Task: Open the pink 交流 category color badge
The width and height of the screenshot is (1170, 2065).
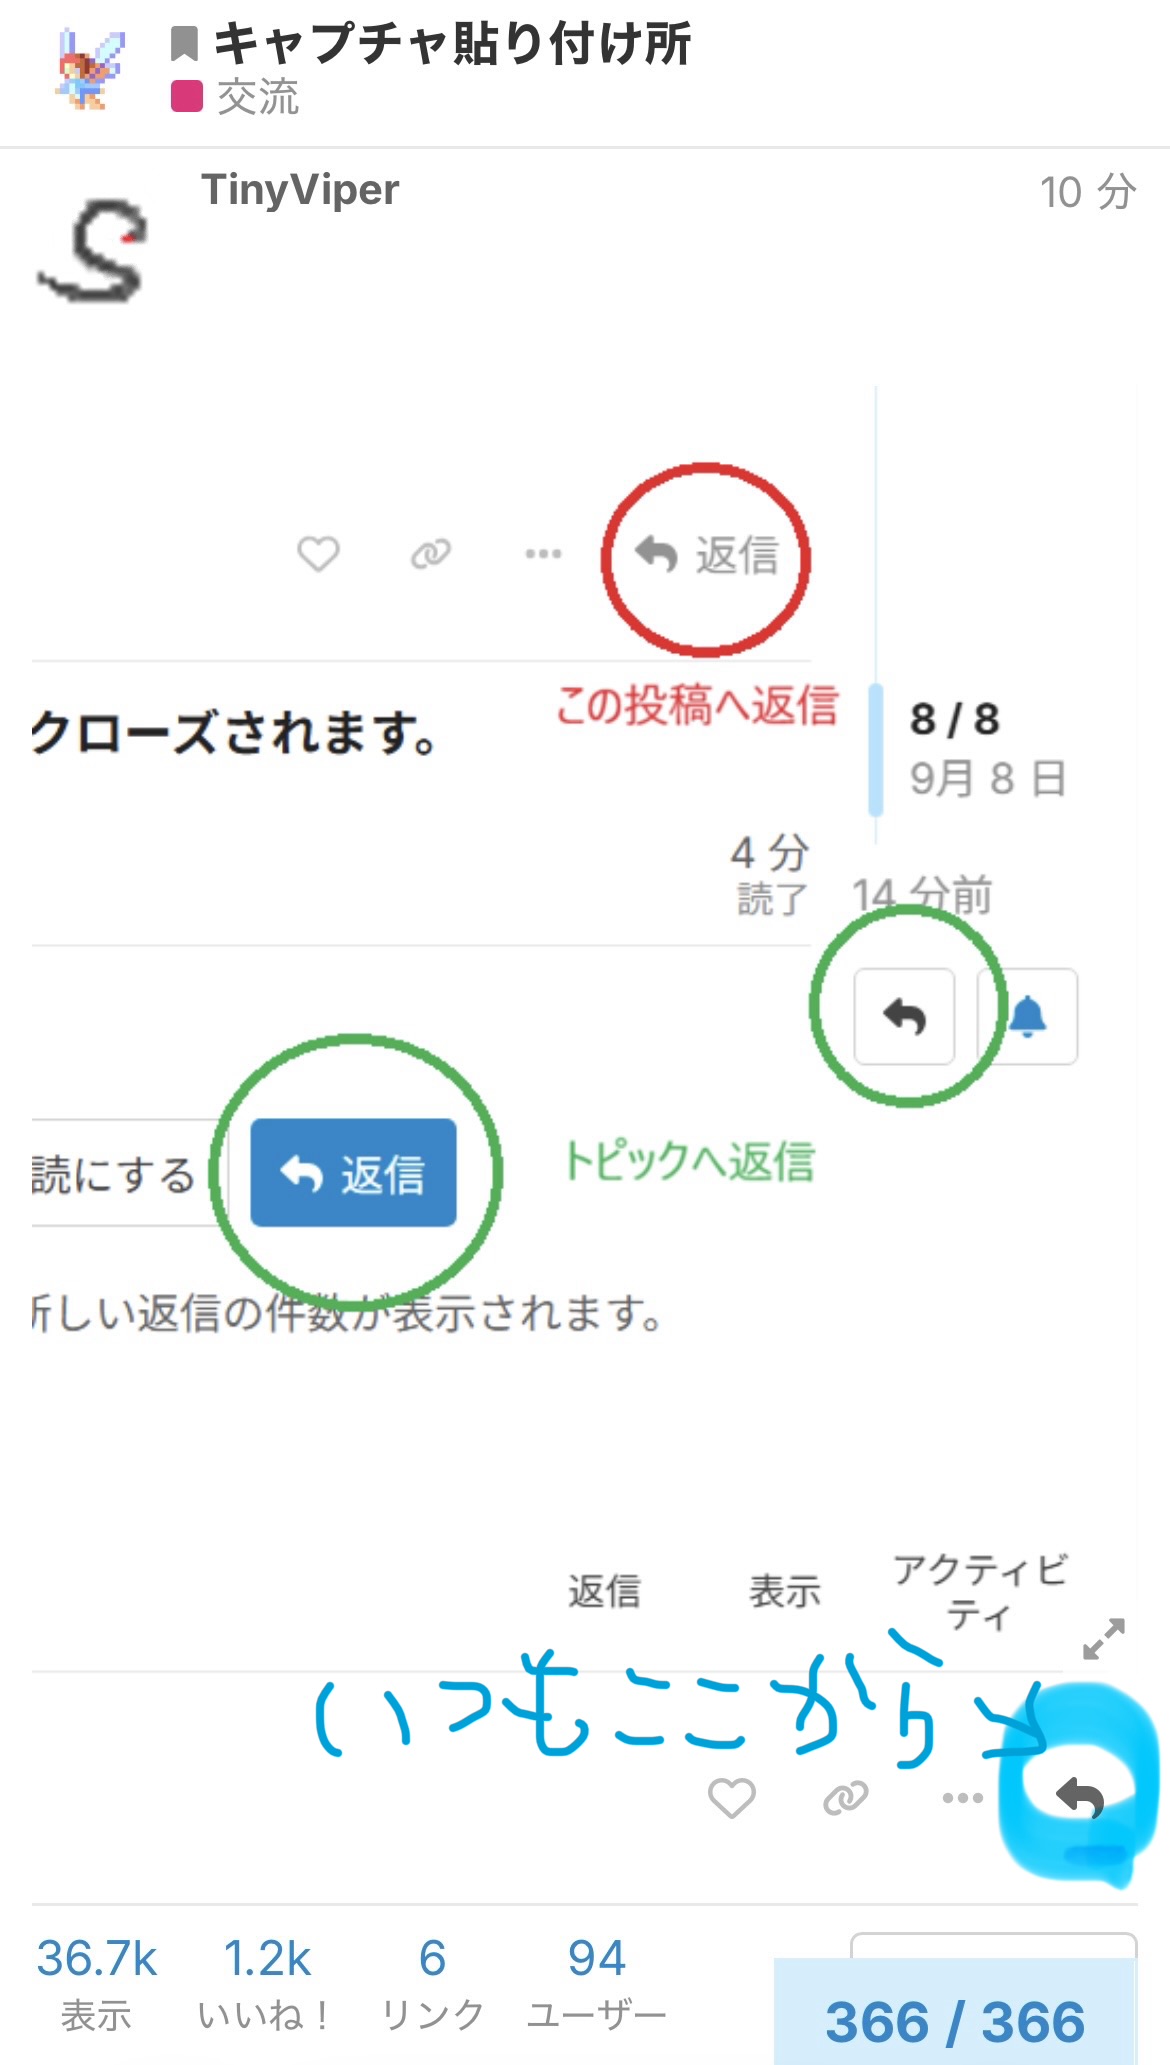Action: [x=187, y=97]
